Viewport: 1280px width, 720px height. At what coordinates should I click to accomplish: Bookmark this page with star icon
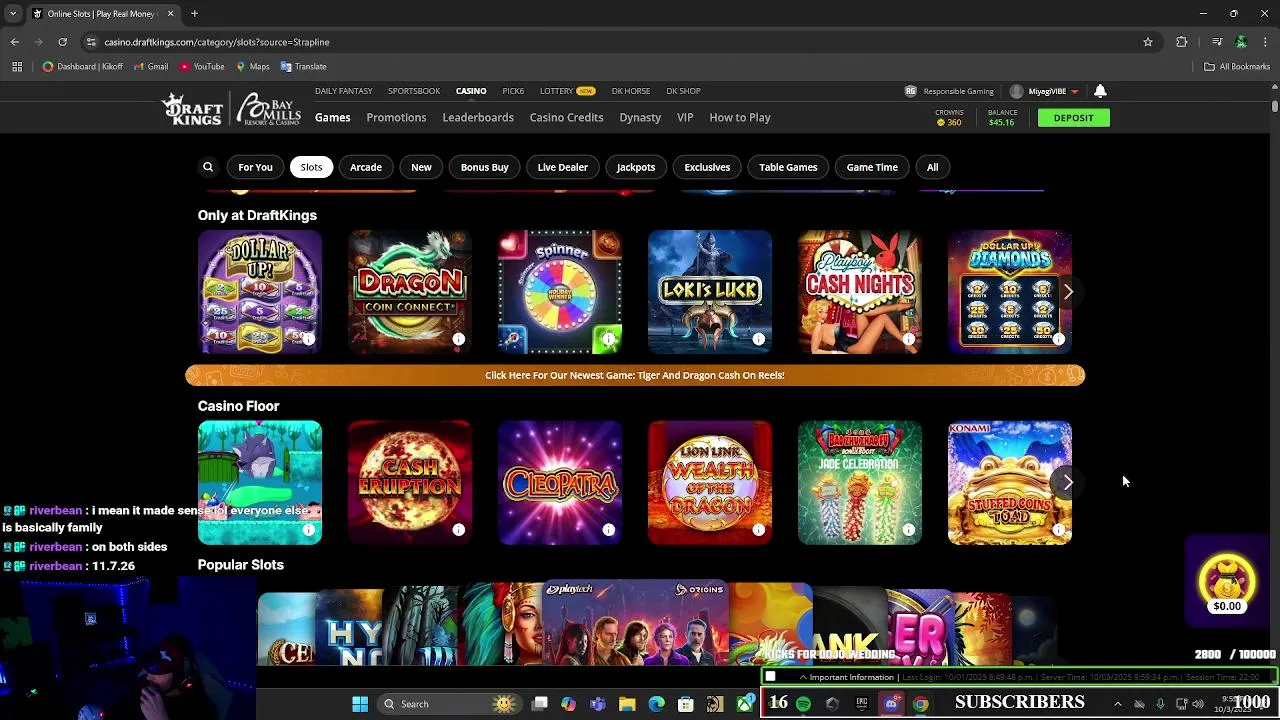1148,42
